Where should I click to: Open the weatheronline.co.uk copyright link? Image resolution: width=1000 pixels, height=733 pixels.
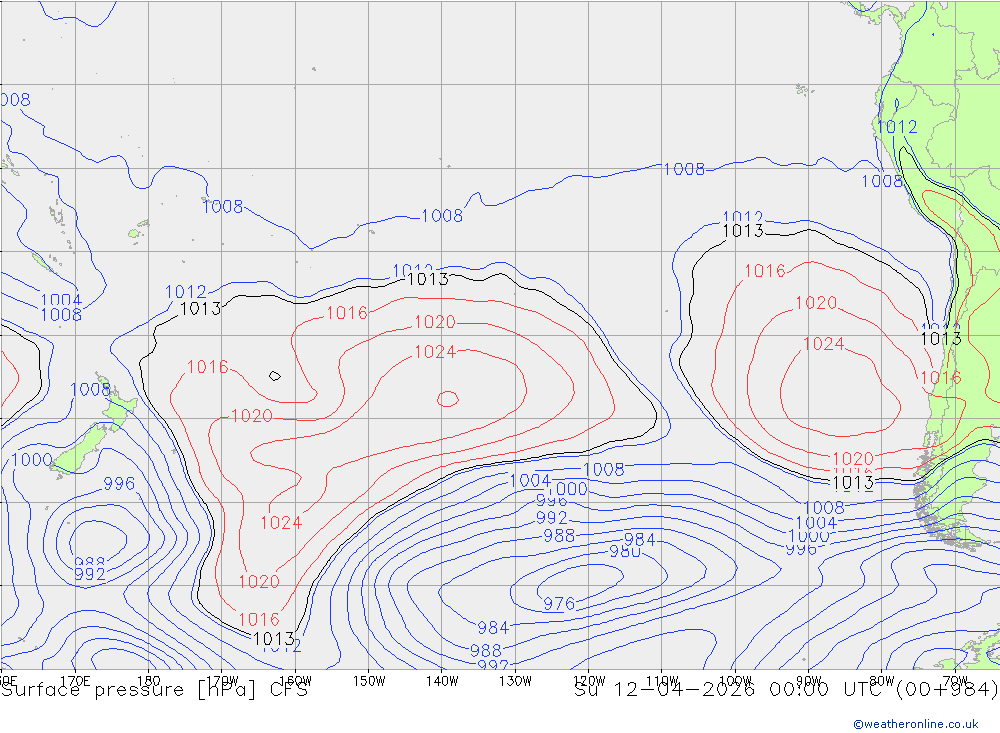[916, 724]
